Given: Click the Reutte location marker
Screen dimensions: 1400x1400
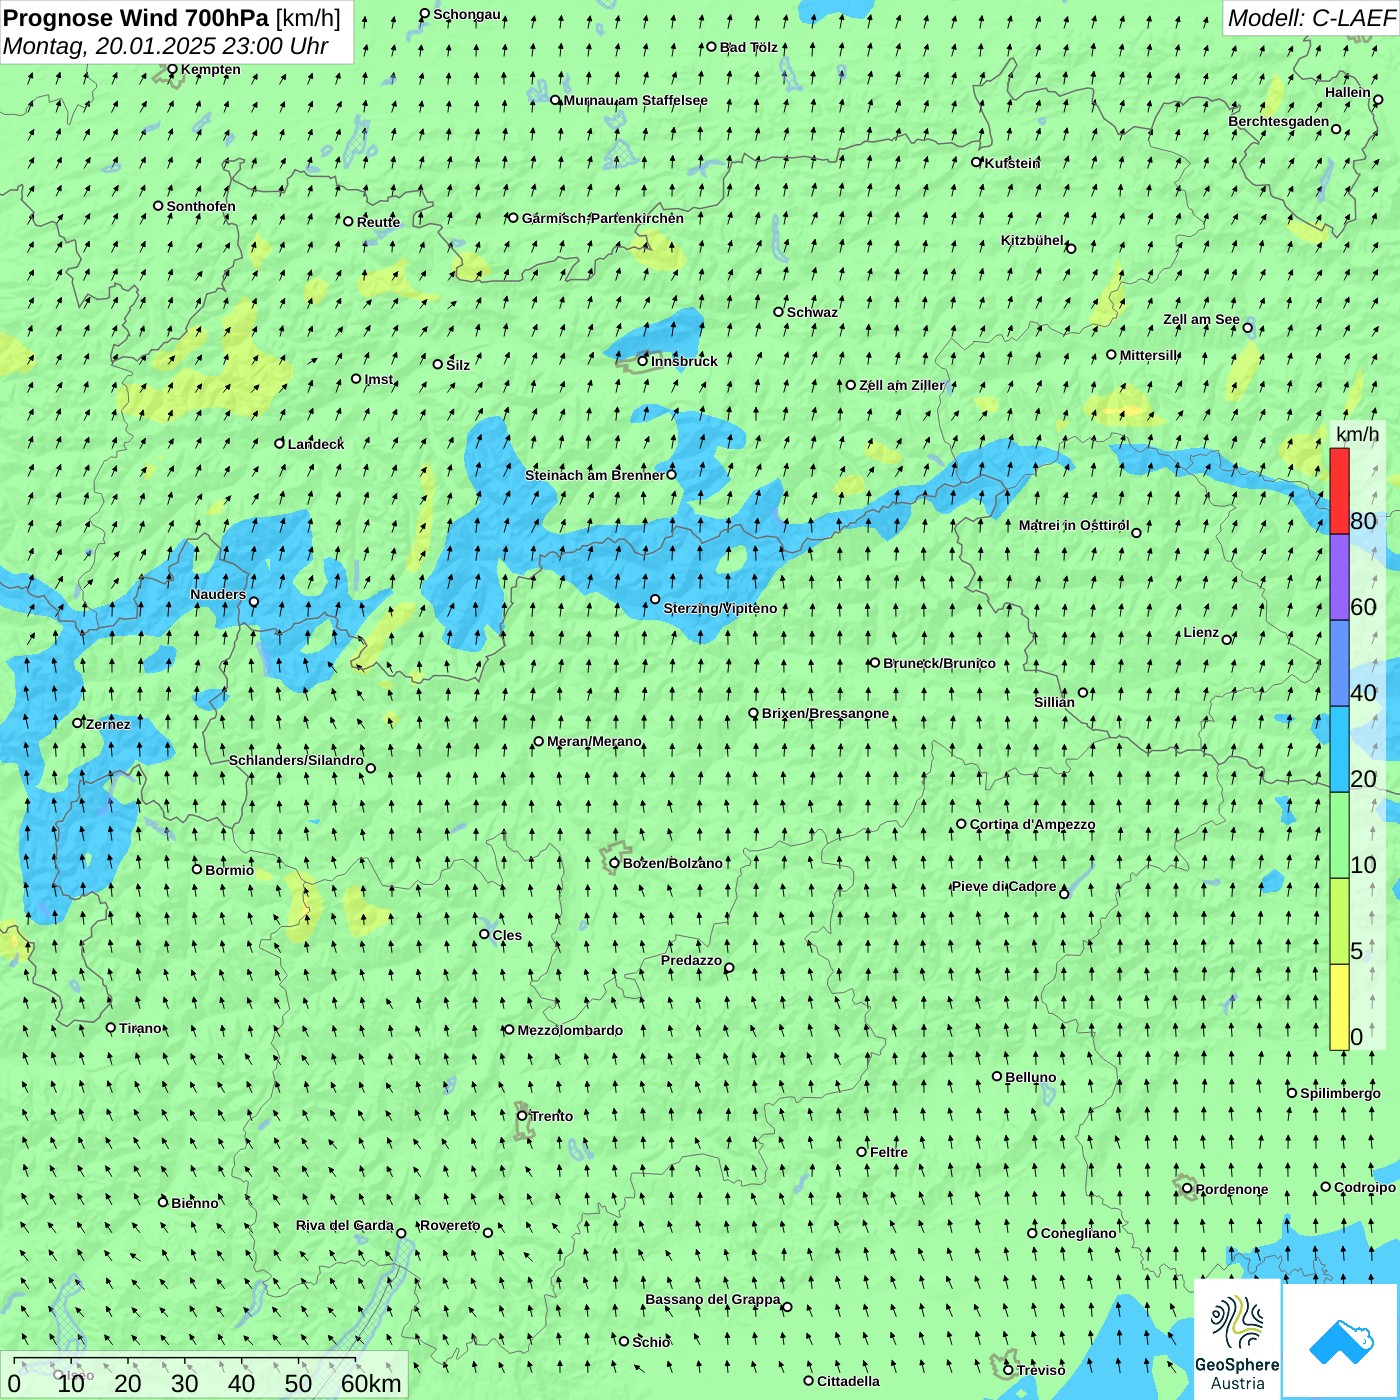Looking at the screenshot, I should (x=349, y=221).
